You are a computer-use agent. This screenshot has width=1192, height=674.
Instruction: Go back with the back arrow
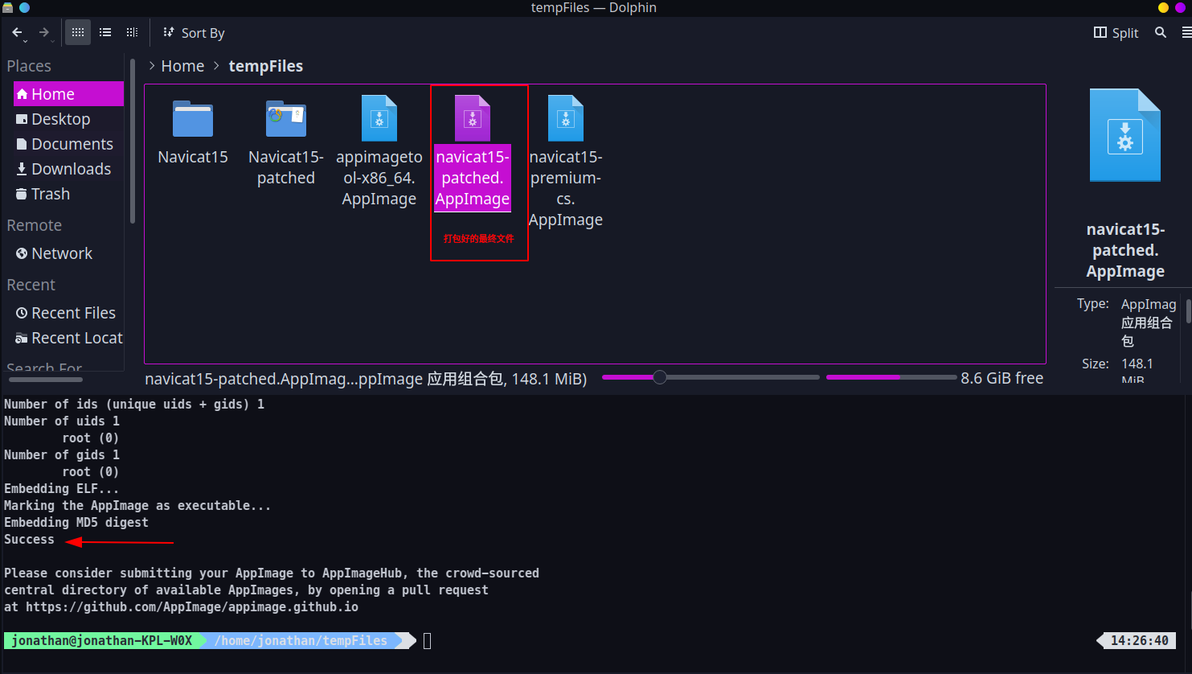[x=17, y=33]
